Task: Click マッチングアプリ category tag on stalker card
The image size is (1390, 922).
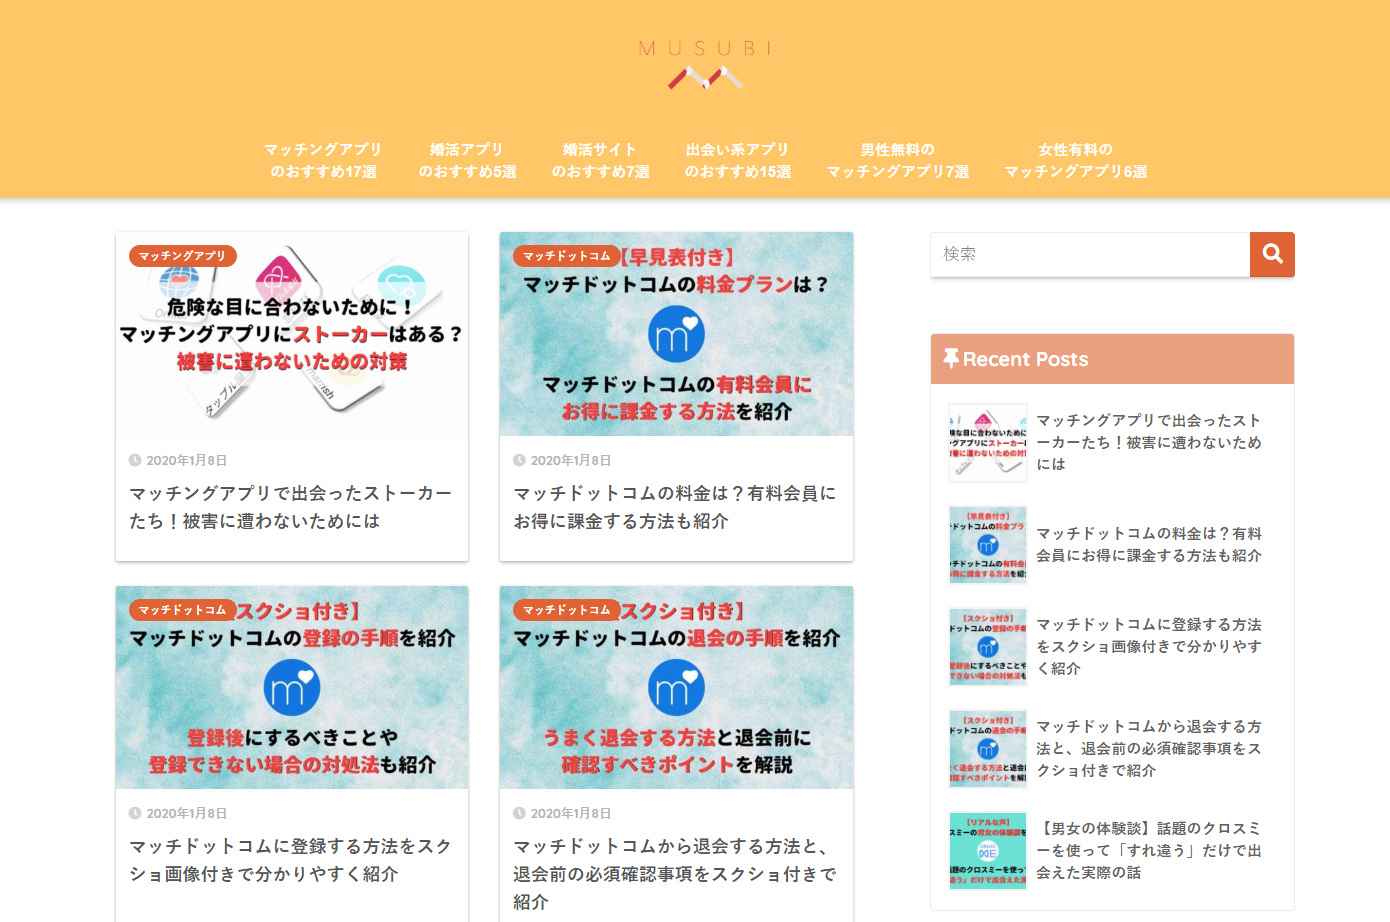Action: pyautogui.click(x=183, y=256)
